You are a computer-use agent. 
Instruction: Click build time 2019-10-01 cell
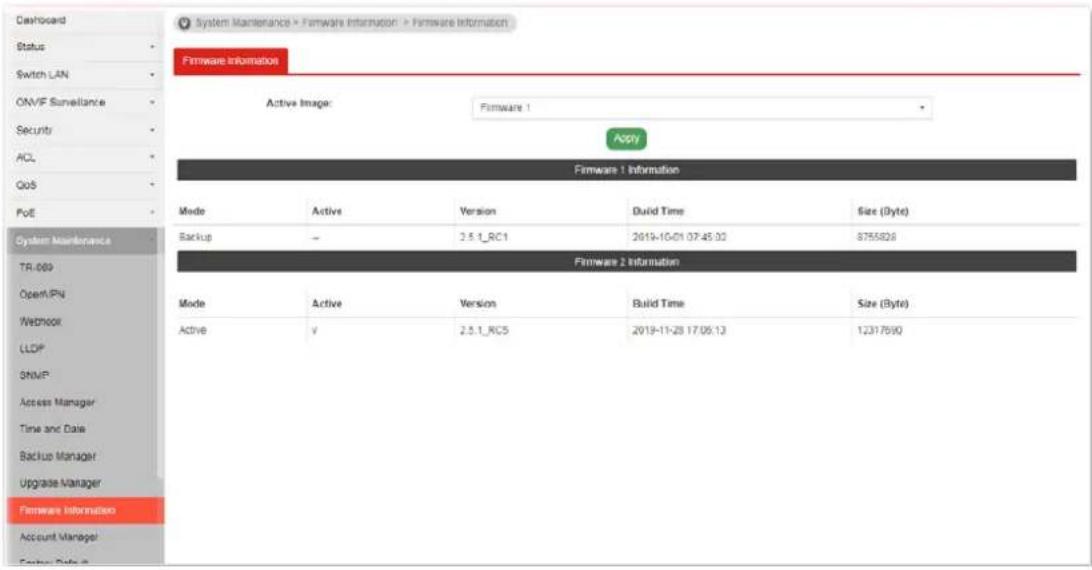coord(679,238)
